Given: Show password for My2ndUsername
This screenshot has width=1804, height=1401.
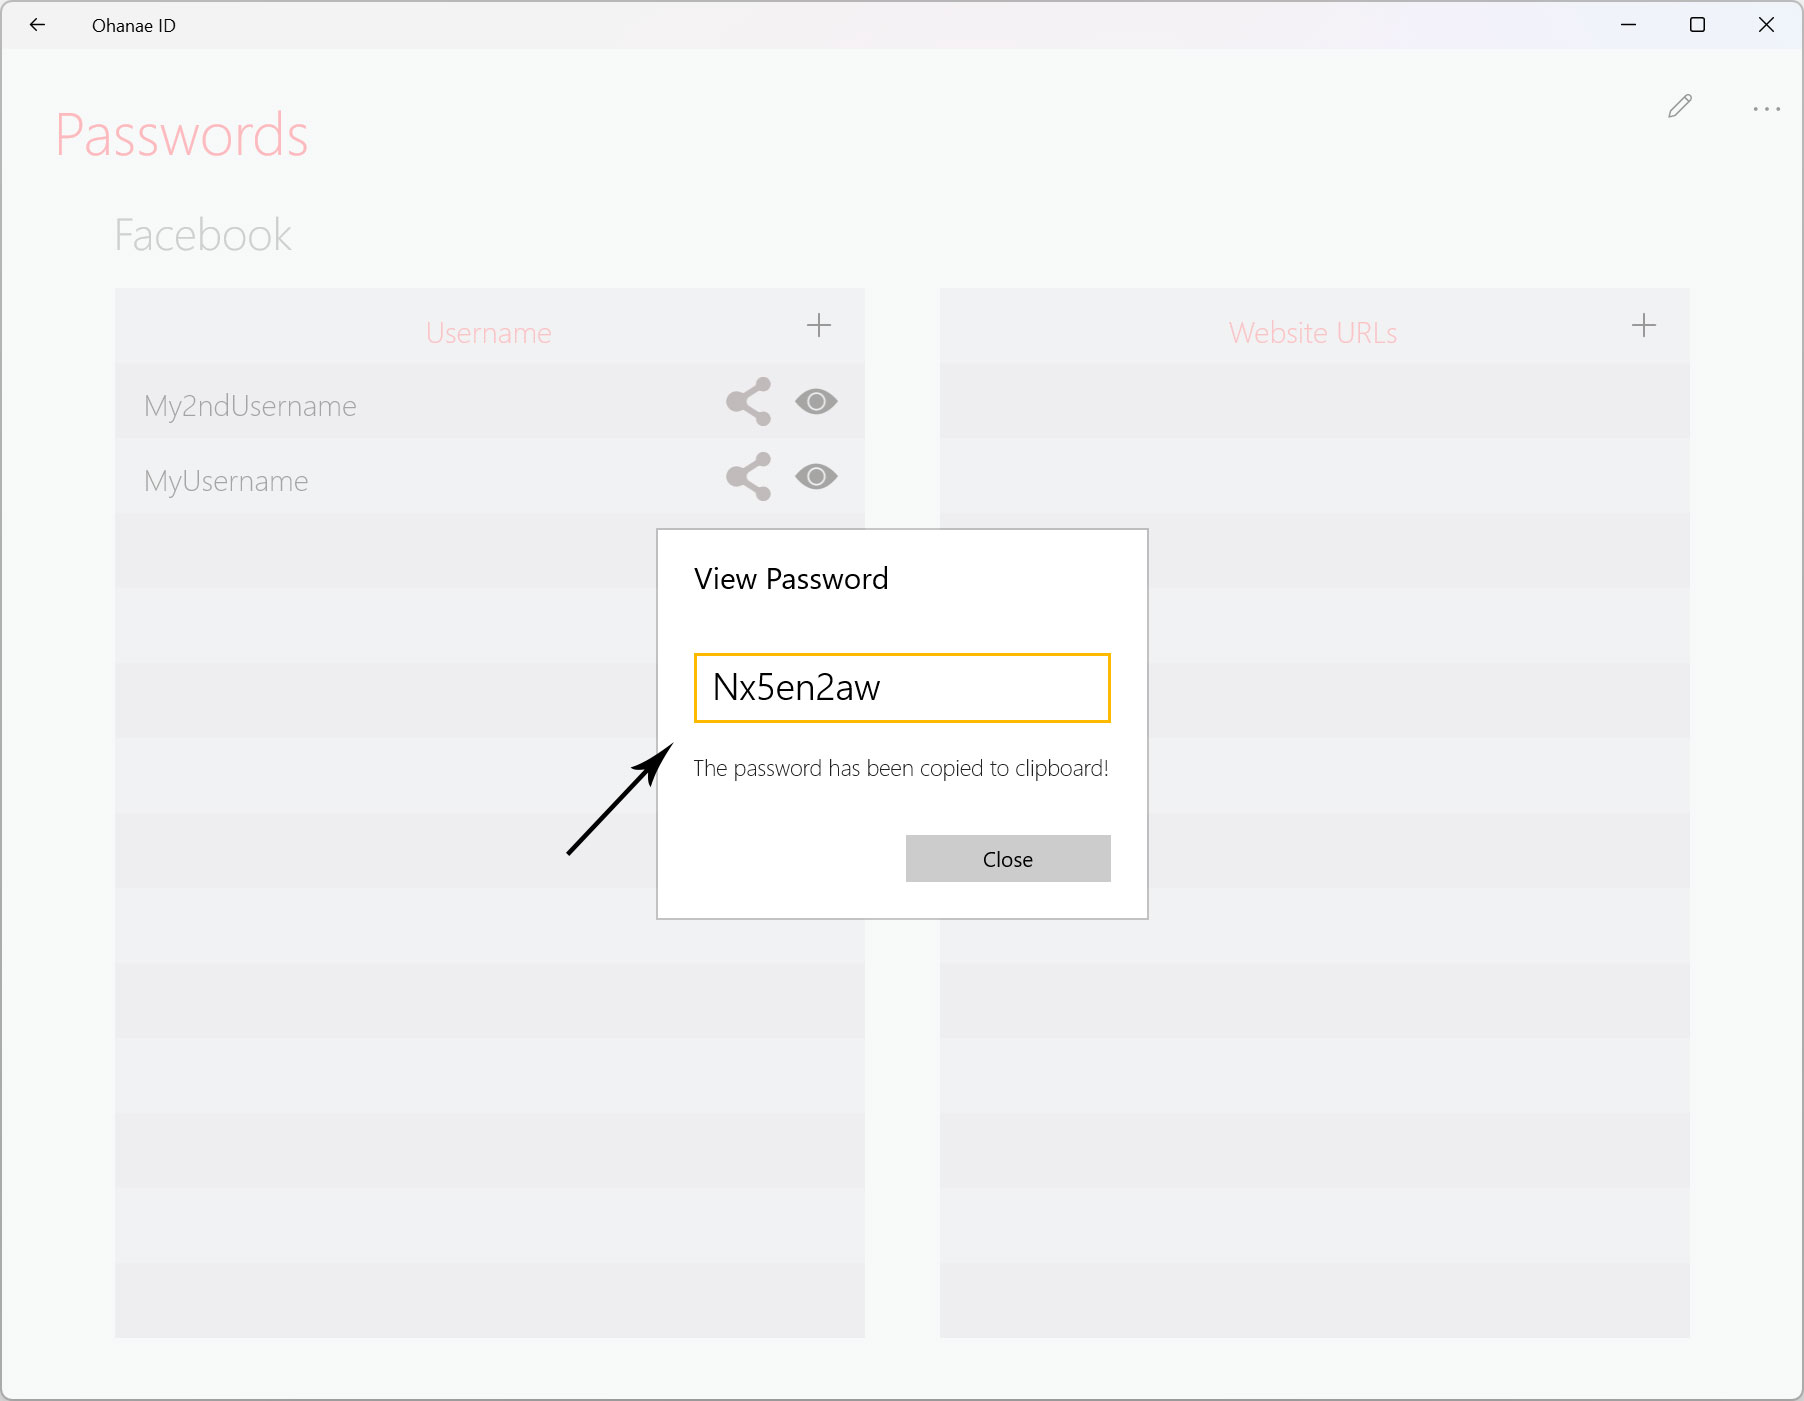Looking at the screenshot, I should (x=816, y=401).
